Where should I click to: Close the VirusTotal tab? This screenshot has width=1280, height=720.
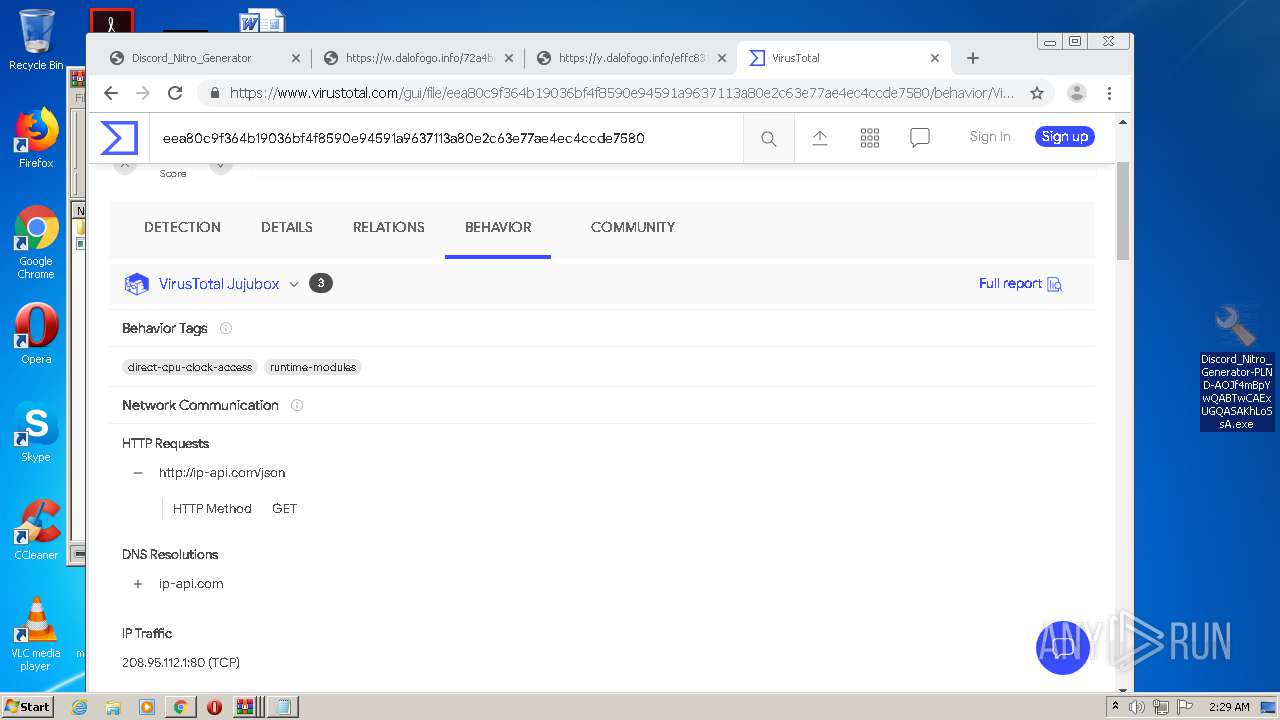tap(935, 58)
